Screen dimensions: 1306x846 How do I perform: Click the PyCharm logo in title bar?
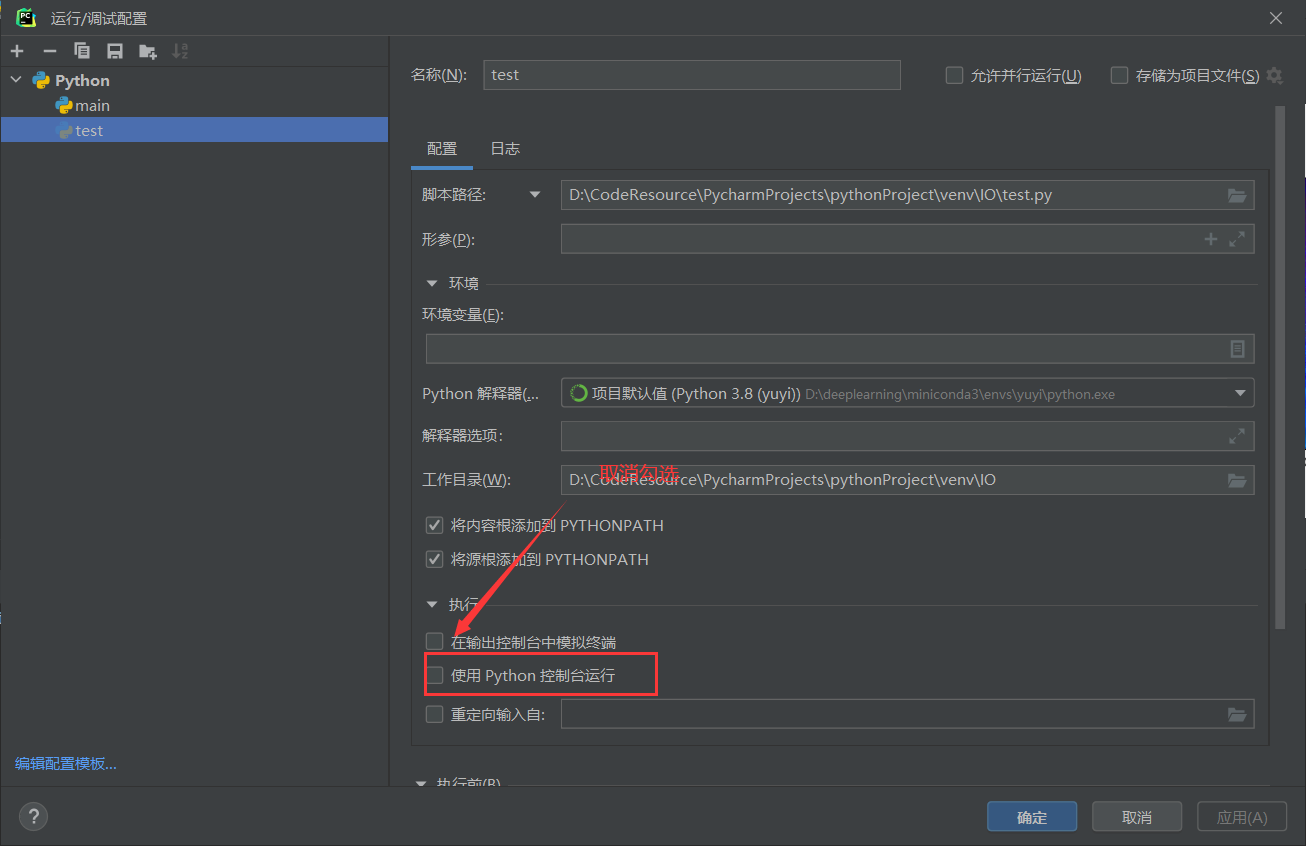(x=26, y=17)
